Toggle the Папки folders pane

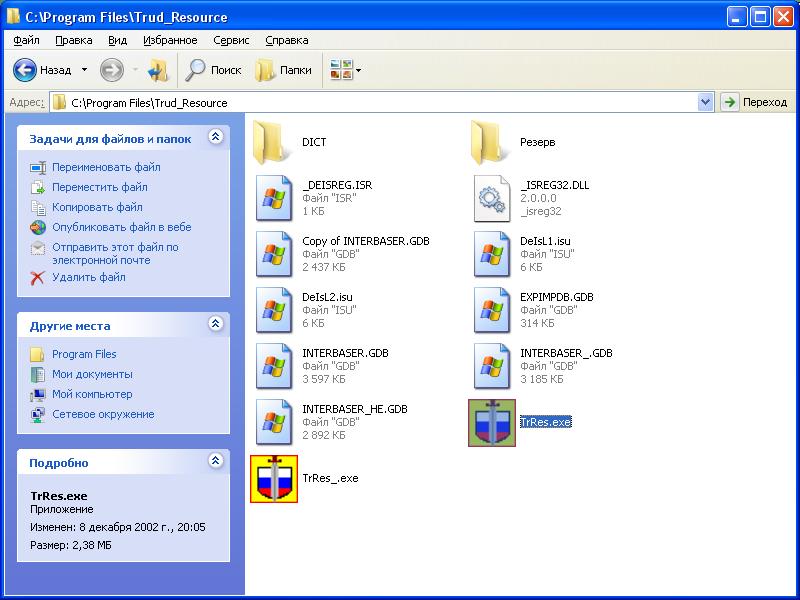pyautogui.click(x=284, y=70)
